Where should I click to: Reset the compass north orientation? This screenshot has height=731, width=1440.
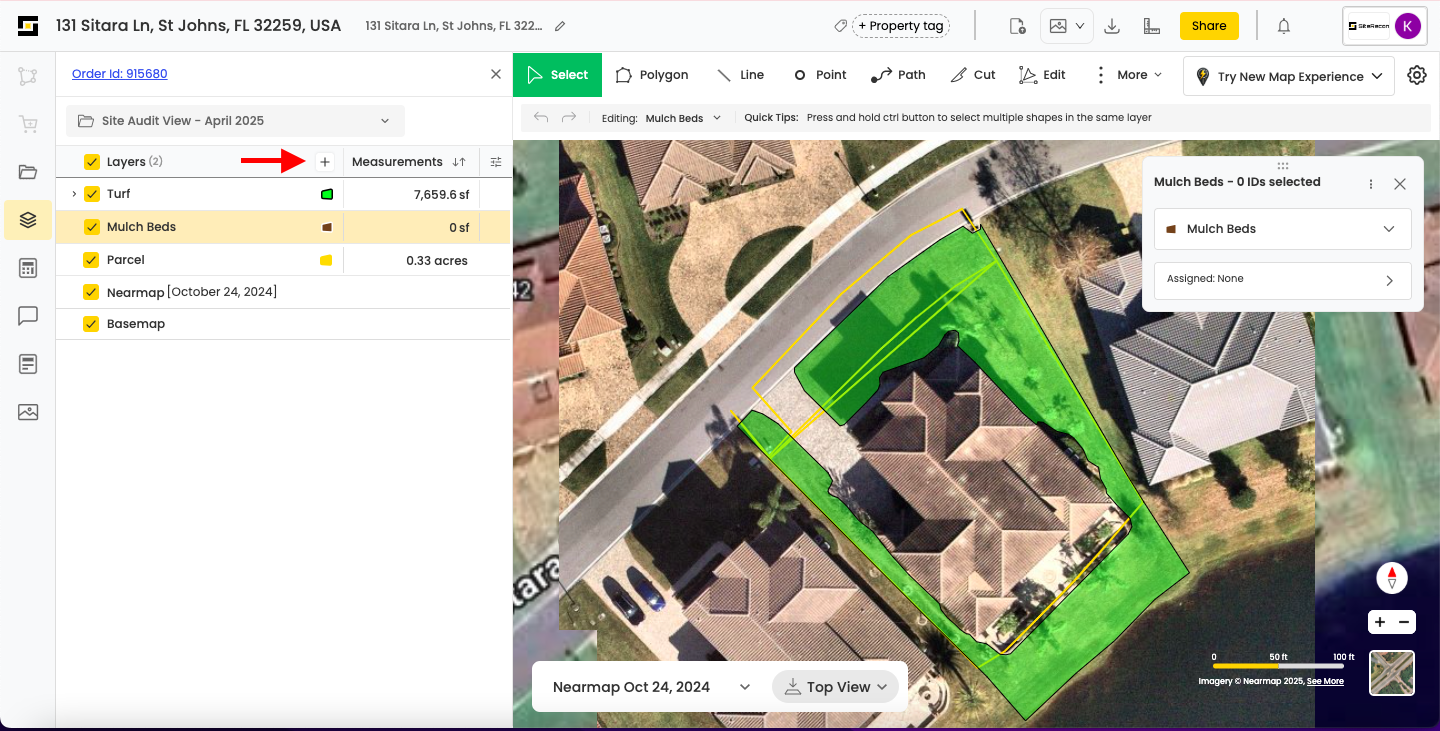[x=1392, y=578]
